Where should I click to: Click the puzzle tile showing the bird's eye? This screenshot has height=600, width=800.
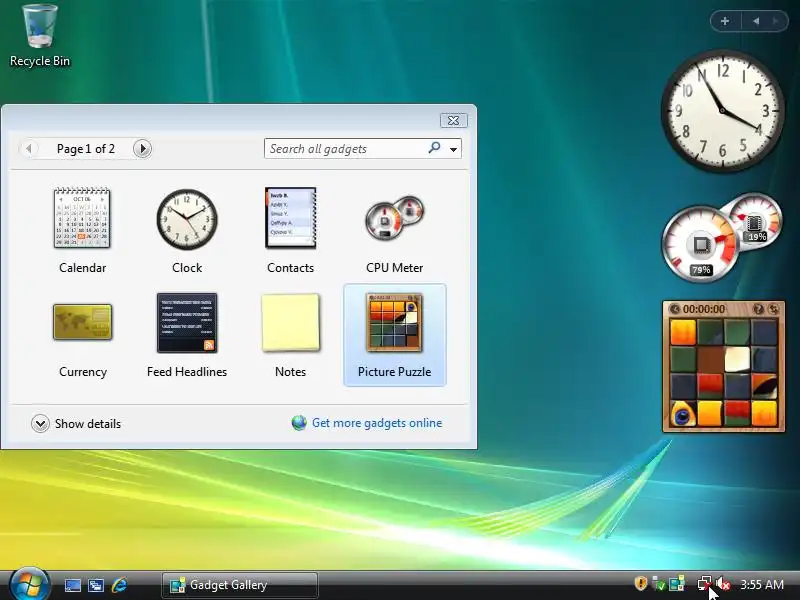[x=683, y=413]
